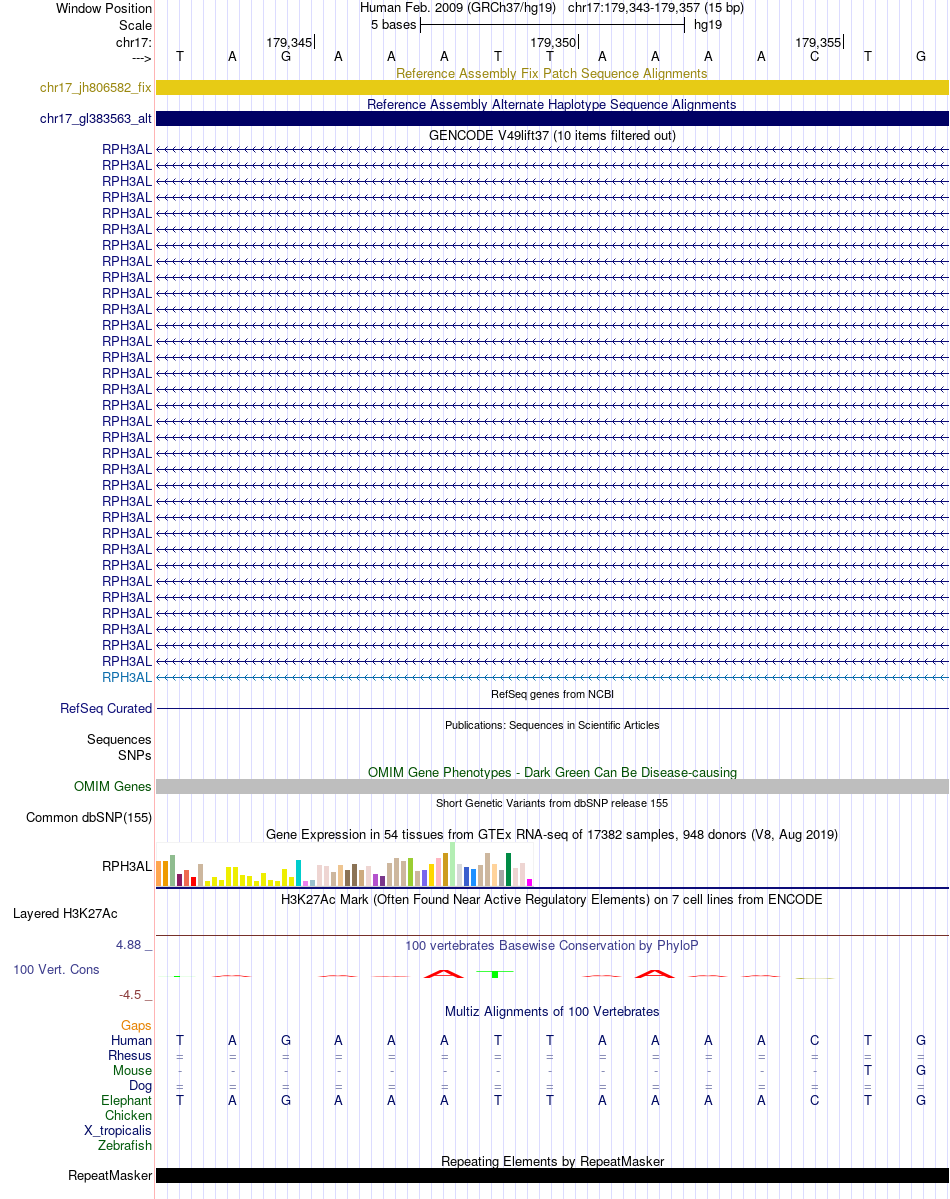The height and width of the screenshot is (1199, 950).
Task: Click the RefSeq Curated label
Action: (106, 709)
